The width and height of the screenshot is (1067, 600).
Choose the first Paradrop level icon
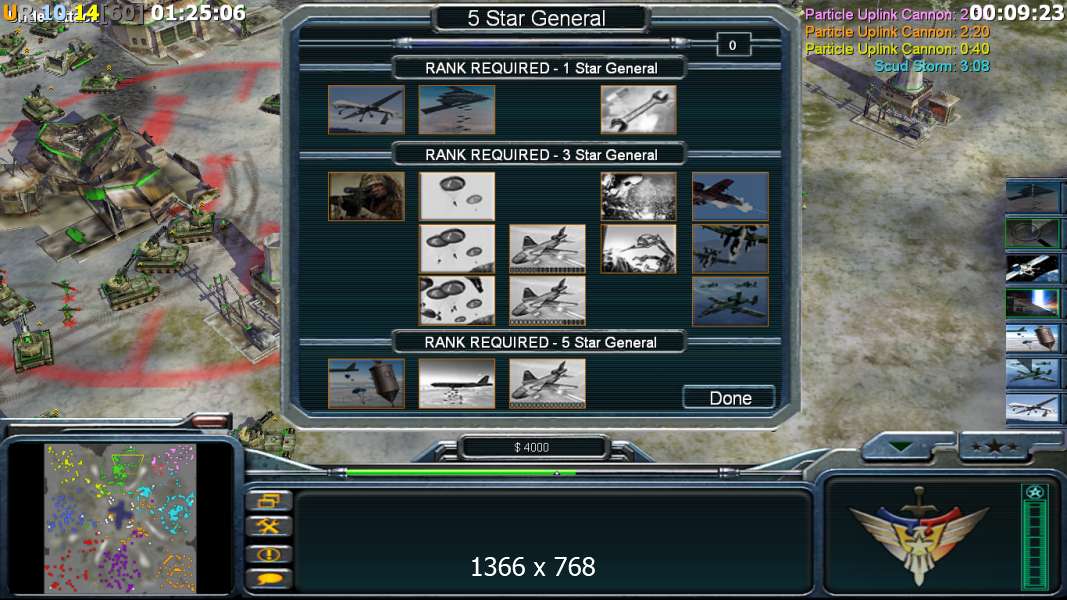tap(457, 197)
